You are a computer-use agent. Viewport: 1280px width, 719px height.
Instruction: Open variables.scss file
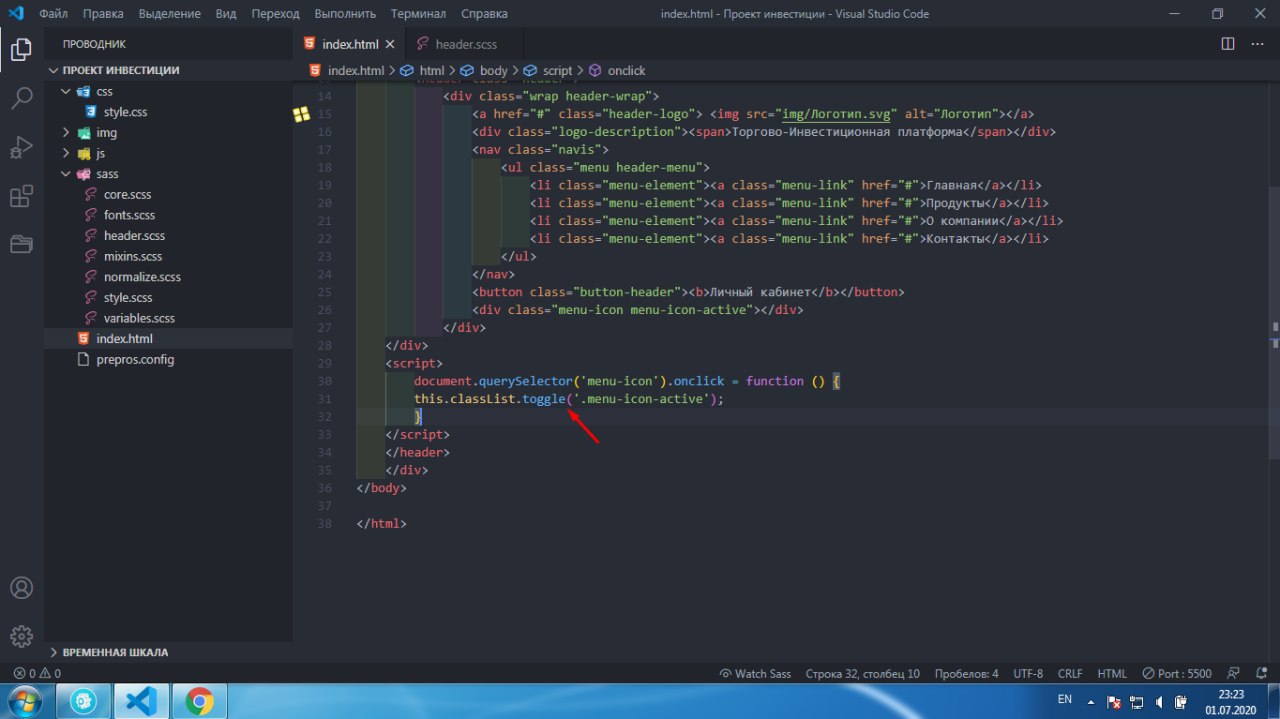pos(168,318)
